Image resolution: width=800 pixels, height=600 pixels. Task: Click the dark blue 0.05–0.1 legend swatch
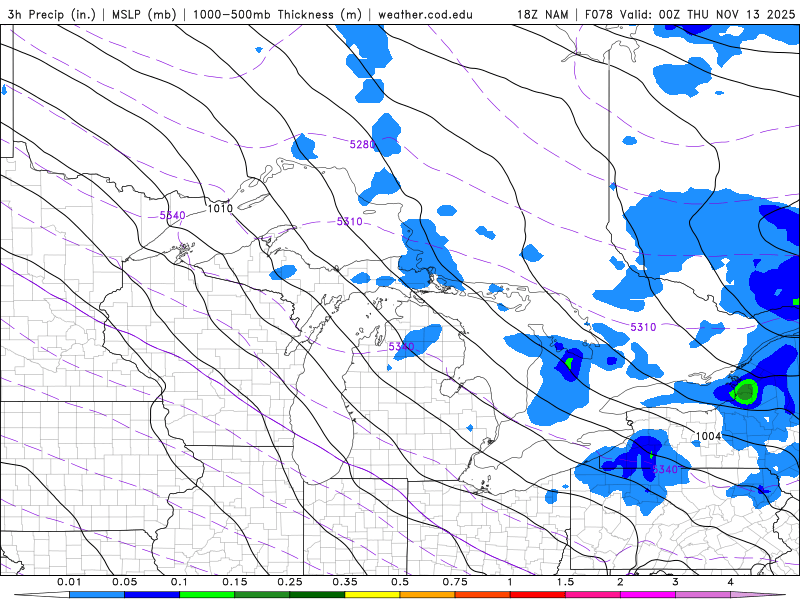pos(152,595)
